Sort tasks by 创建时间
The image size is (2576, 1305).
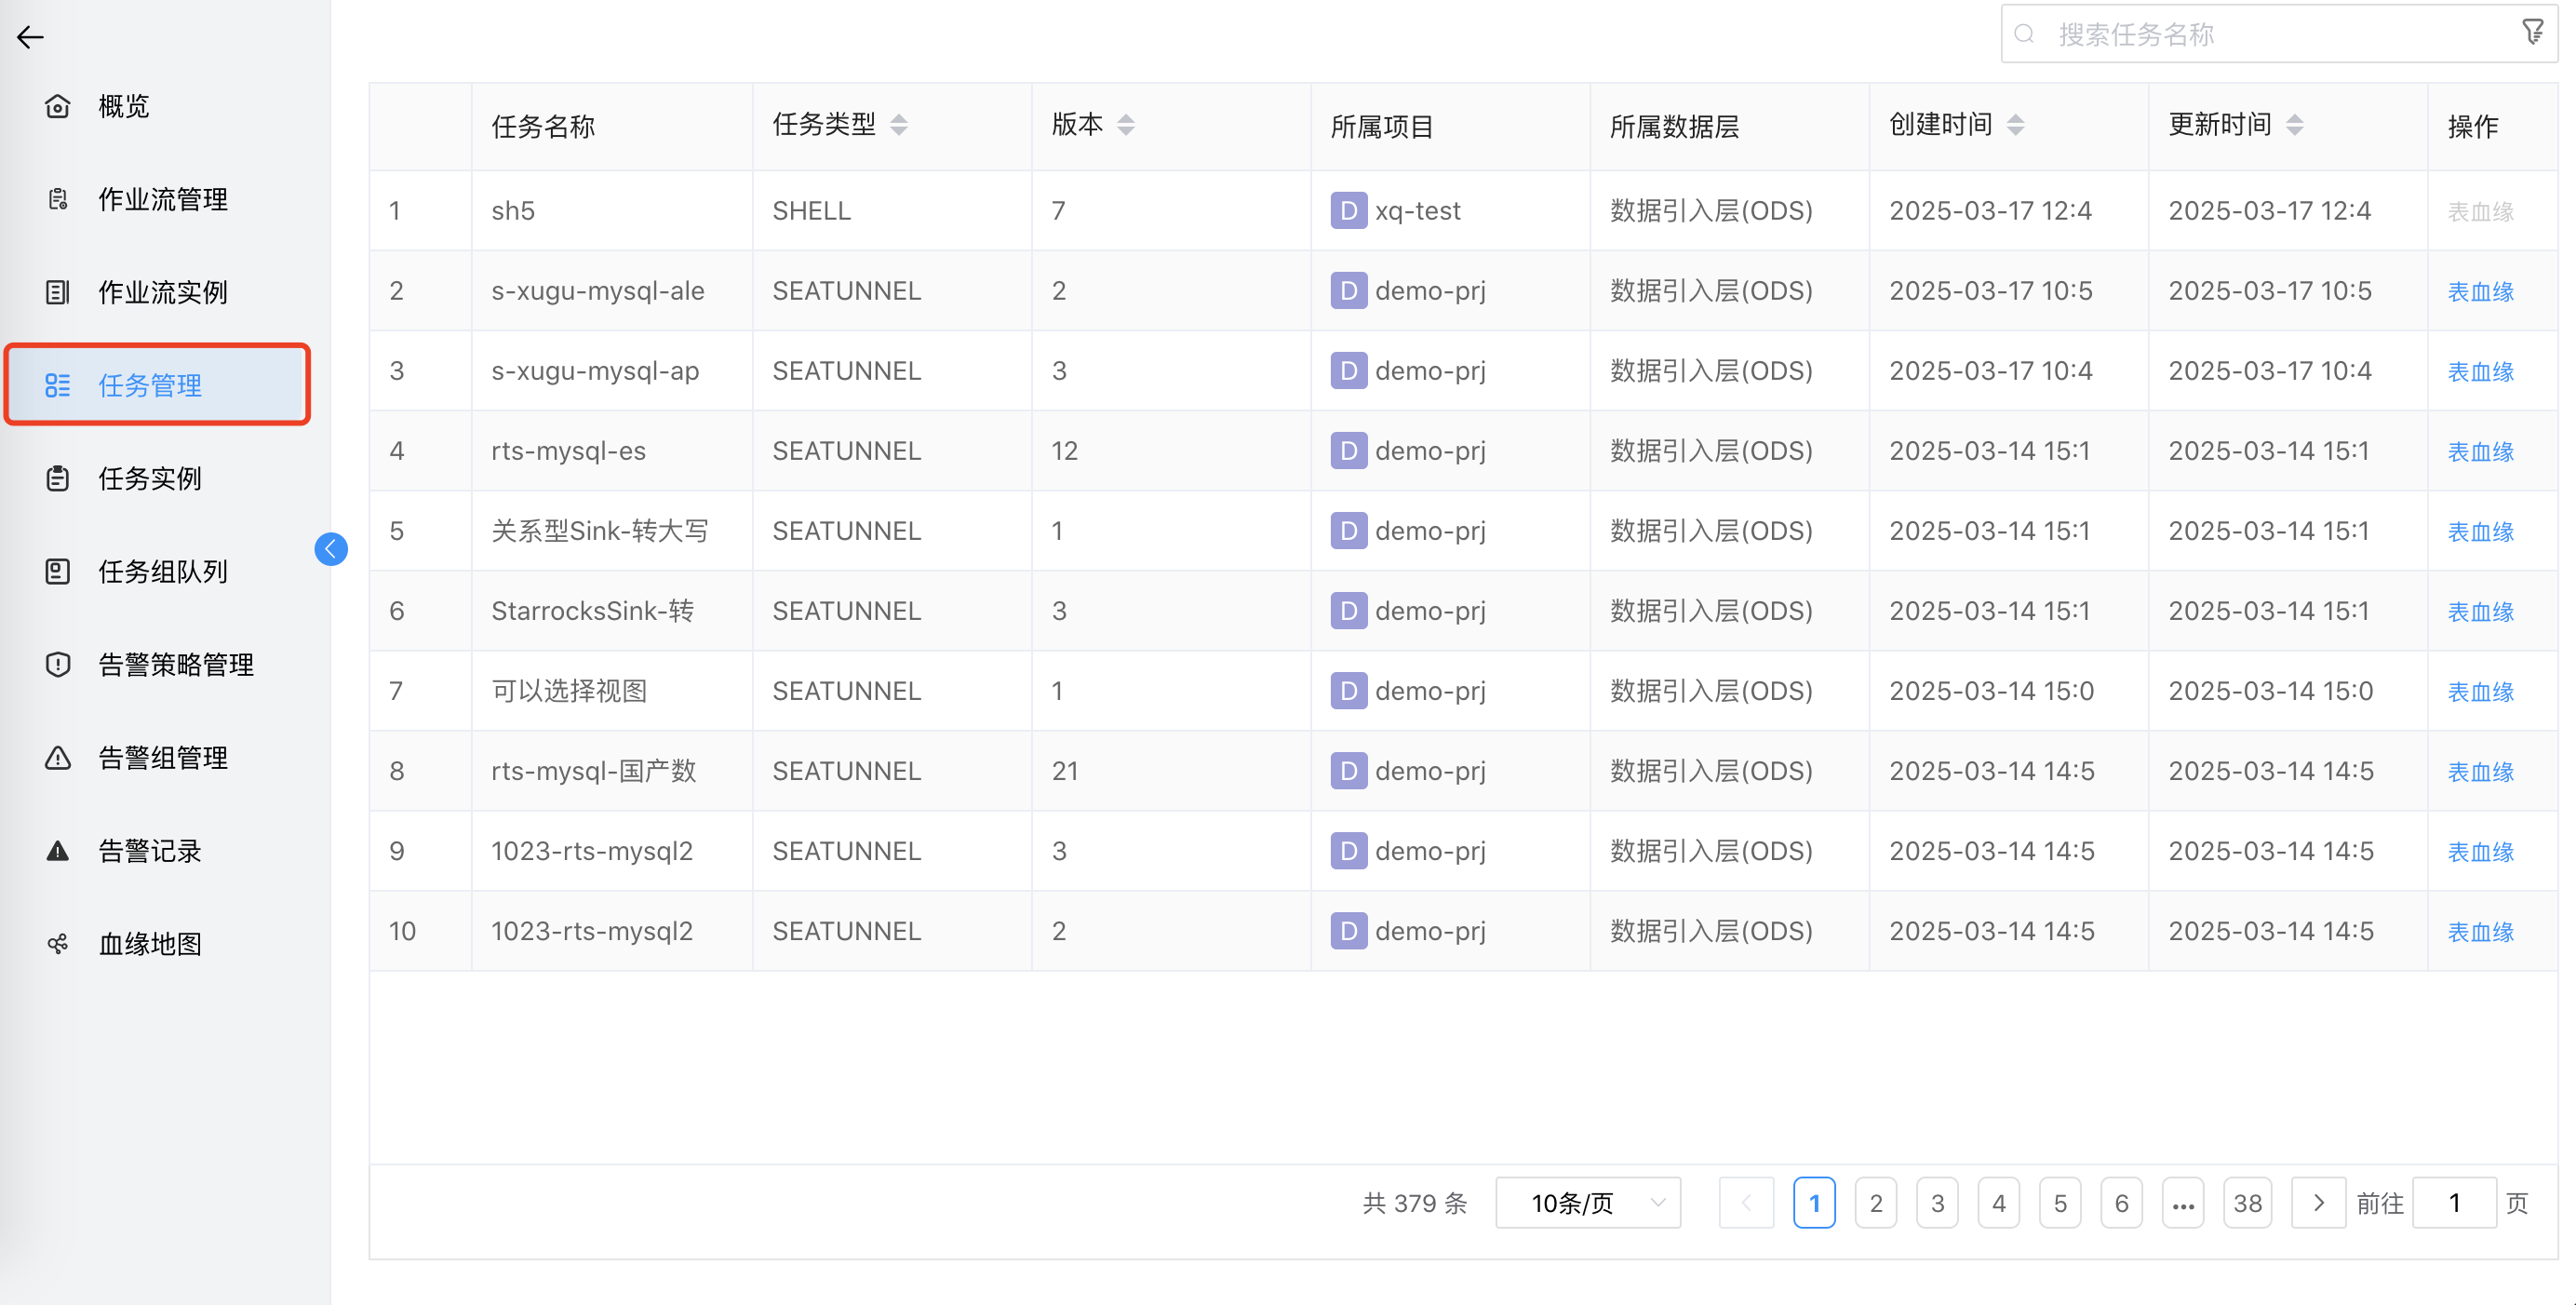point(2016,124)
